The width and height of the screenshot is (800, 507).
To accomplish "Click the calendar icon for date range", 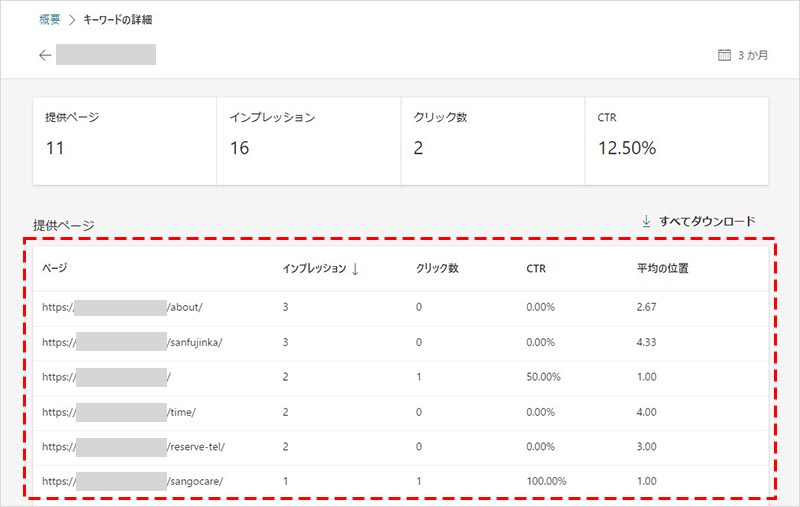I will [725, 55].
